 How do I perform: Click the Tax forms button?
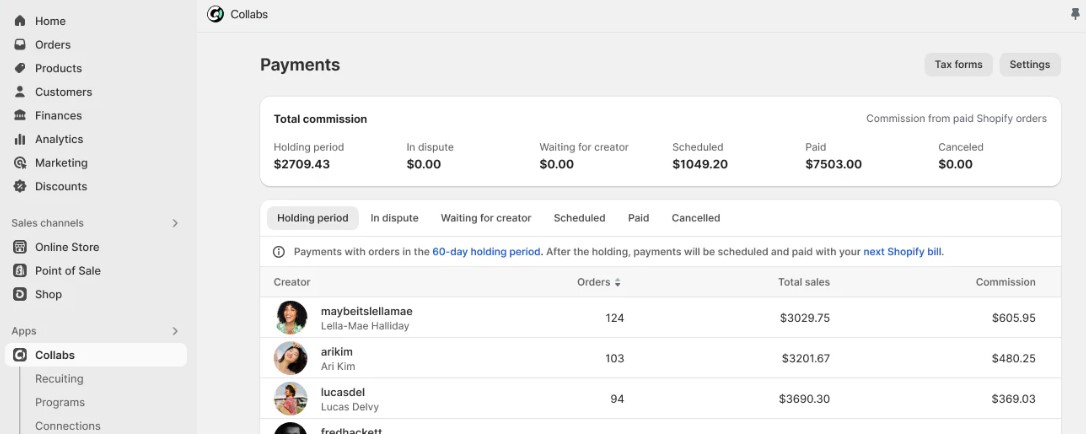[958, 65]
